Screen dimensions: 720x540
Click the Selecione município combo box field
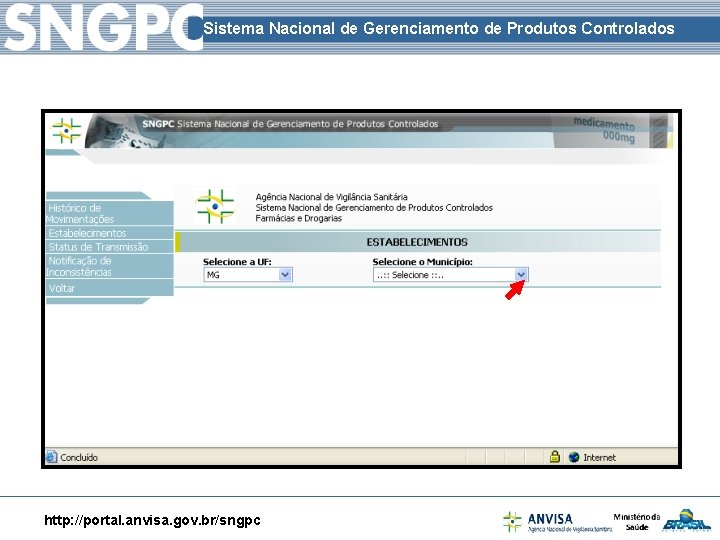coord(450,275)
